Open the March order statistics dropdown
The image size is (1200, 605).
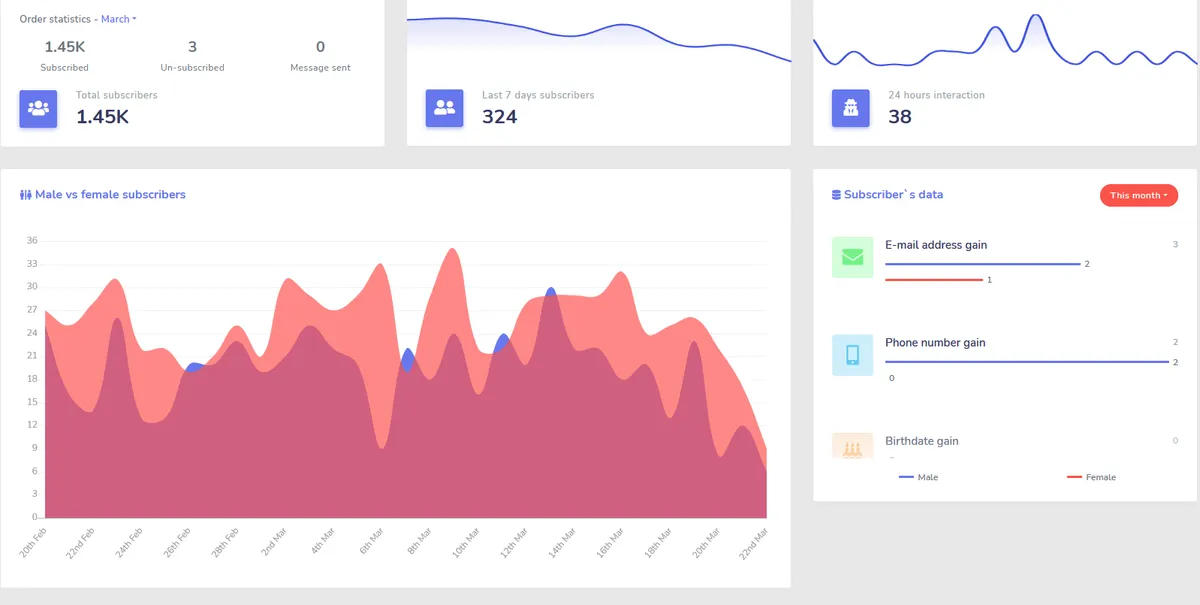tap(119, 19)
